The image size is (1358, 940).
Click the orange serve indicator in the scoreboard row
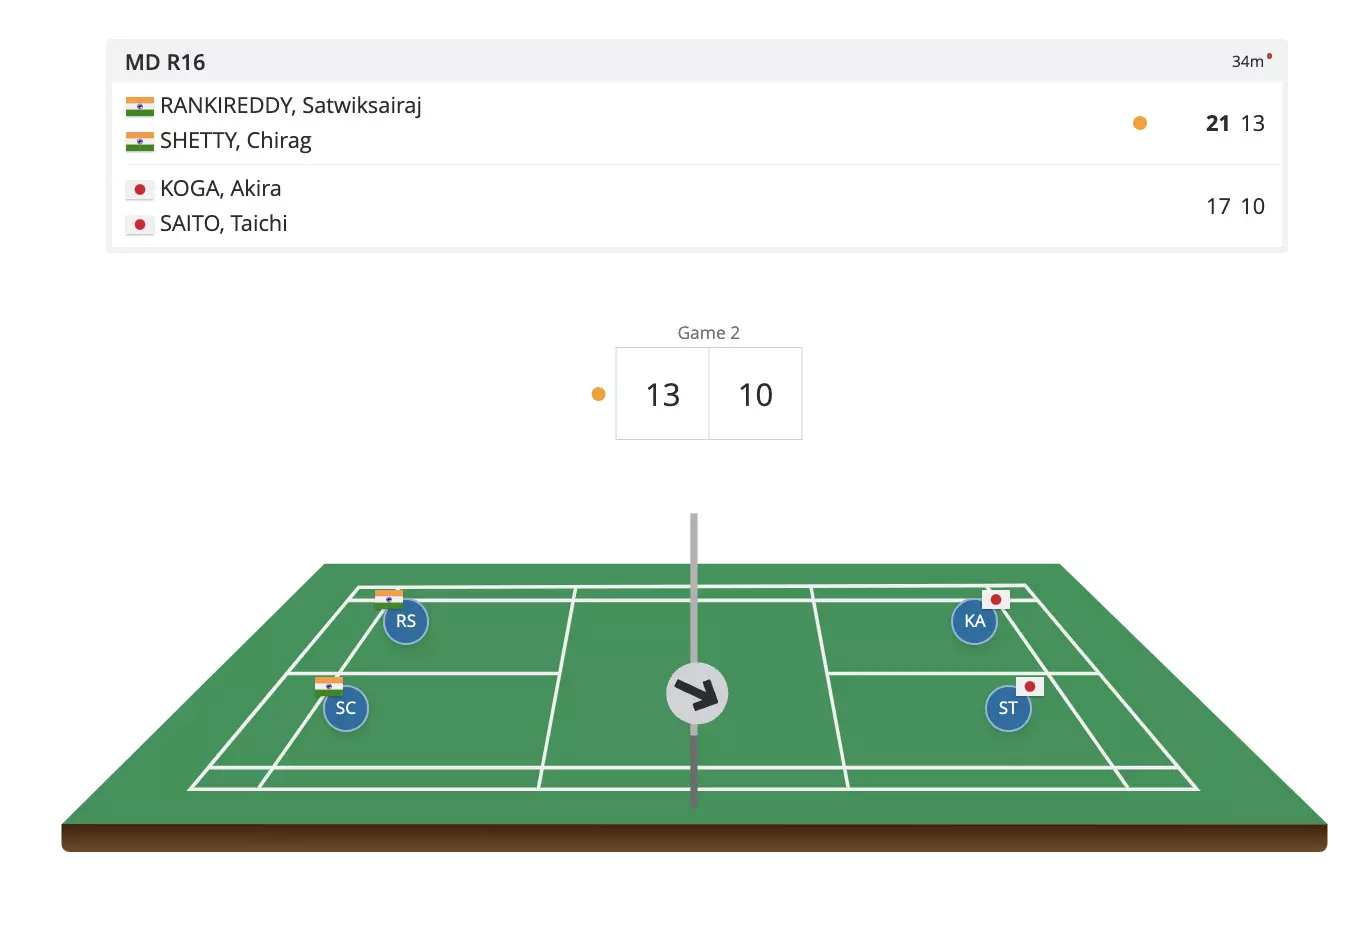1140,123
